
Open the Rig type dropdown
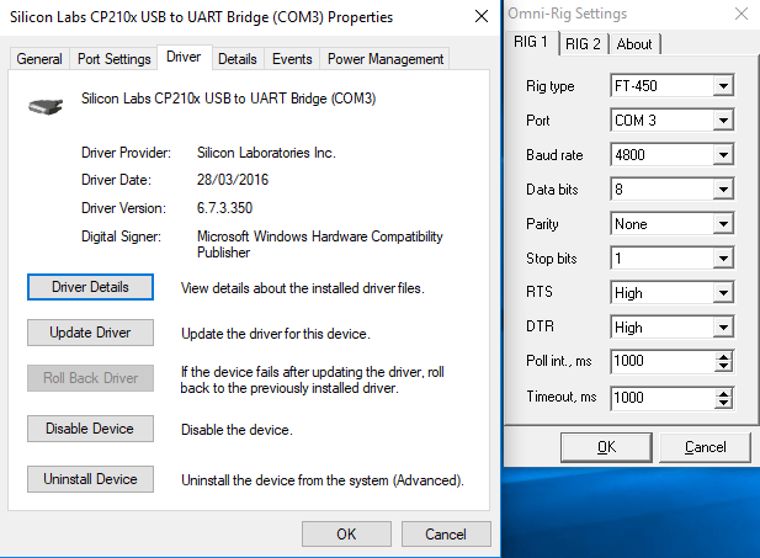(x=723, y=86)
